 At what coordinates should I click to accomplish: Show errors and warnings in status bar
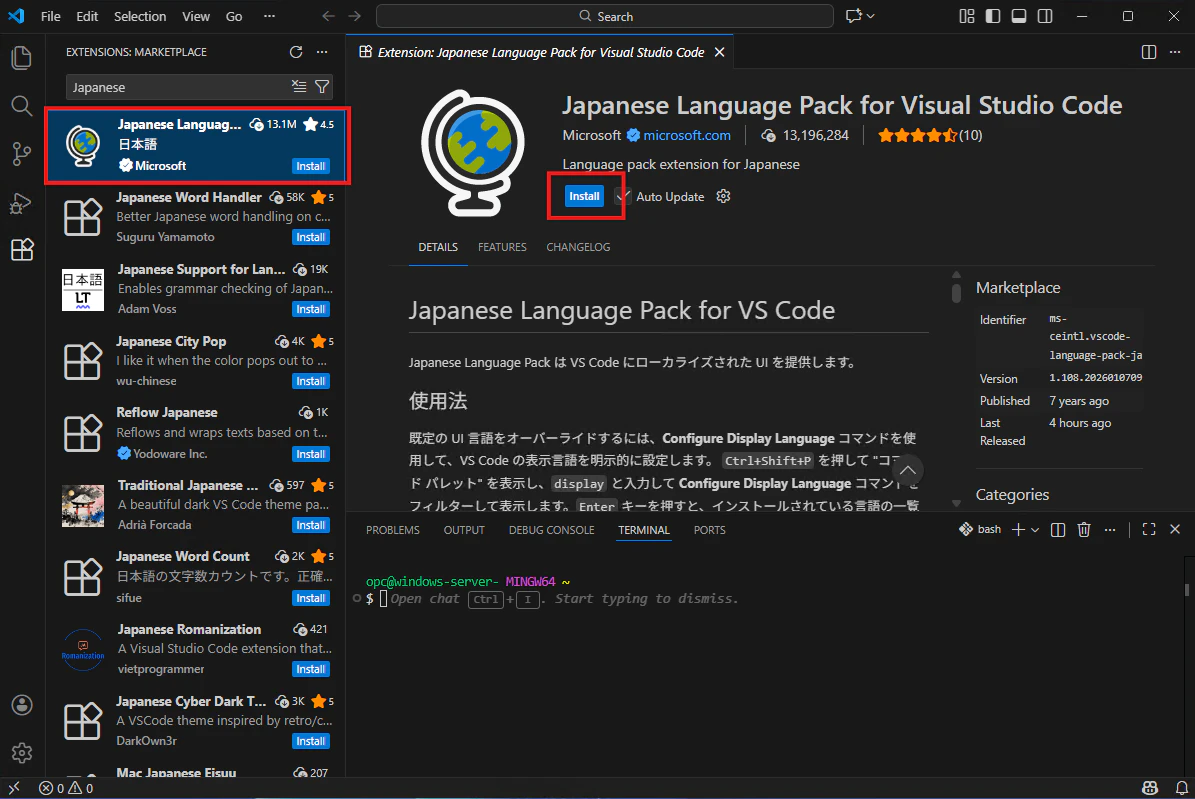pyautogui.click(x=66, y=788)
